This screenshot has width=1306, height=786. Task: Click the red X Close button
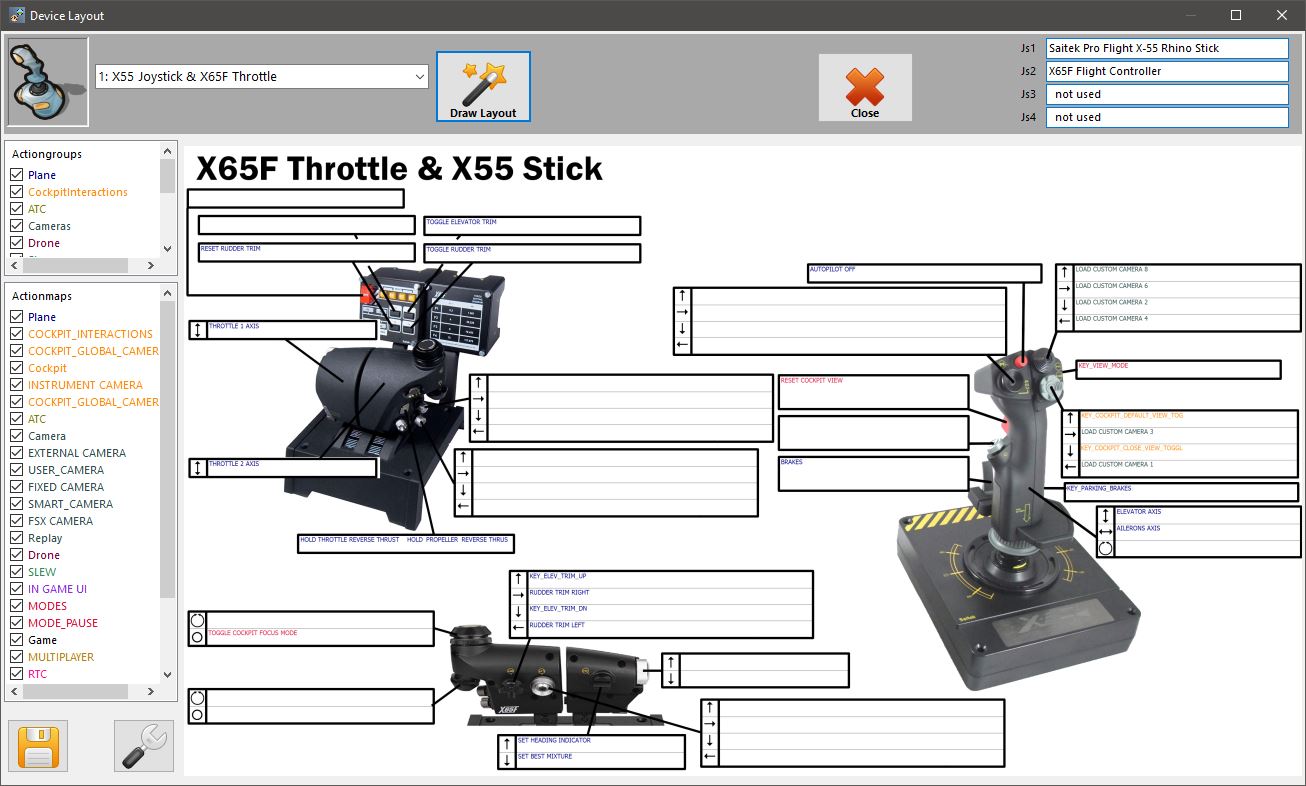865,87
